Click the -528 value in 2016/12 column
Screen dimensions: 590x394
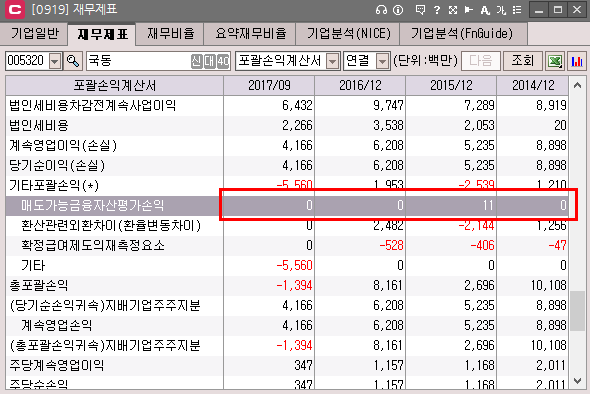click(391, 245)
